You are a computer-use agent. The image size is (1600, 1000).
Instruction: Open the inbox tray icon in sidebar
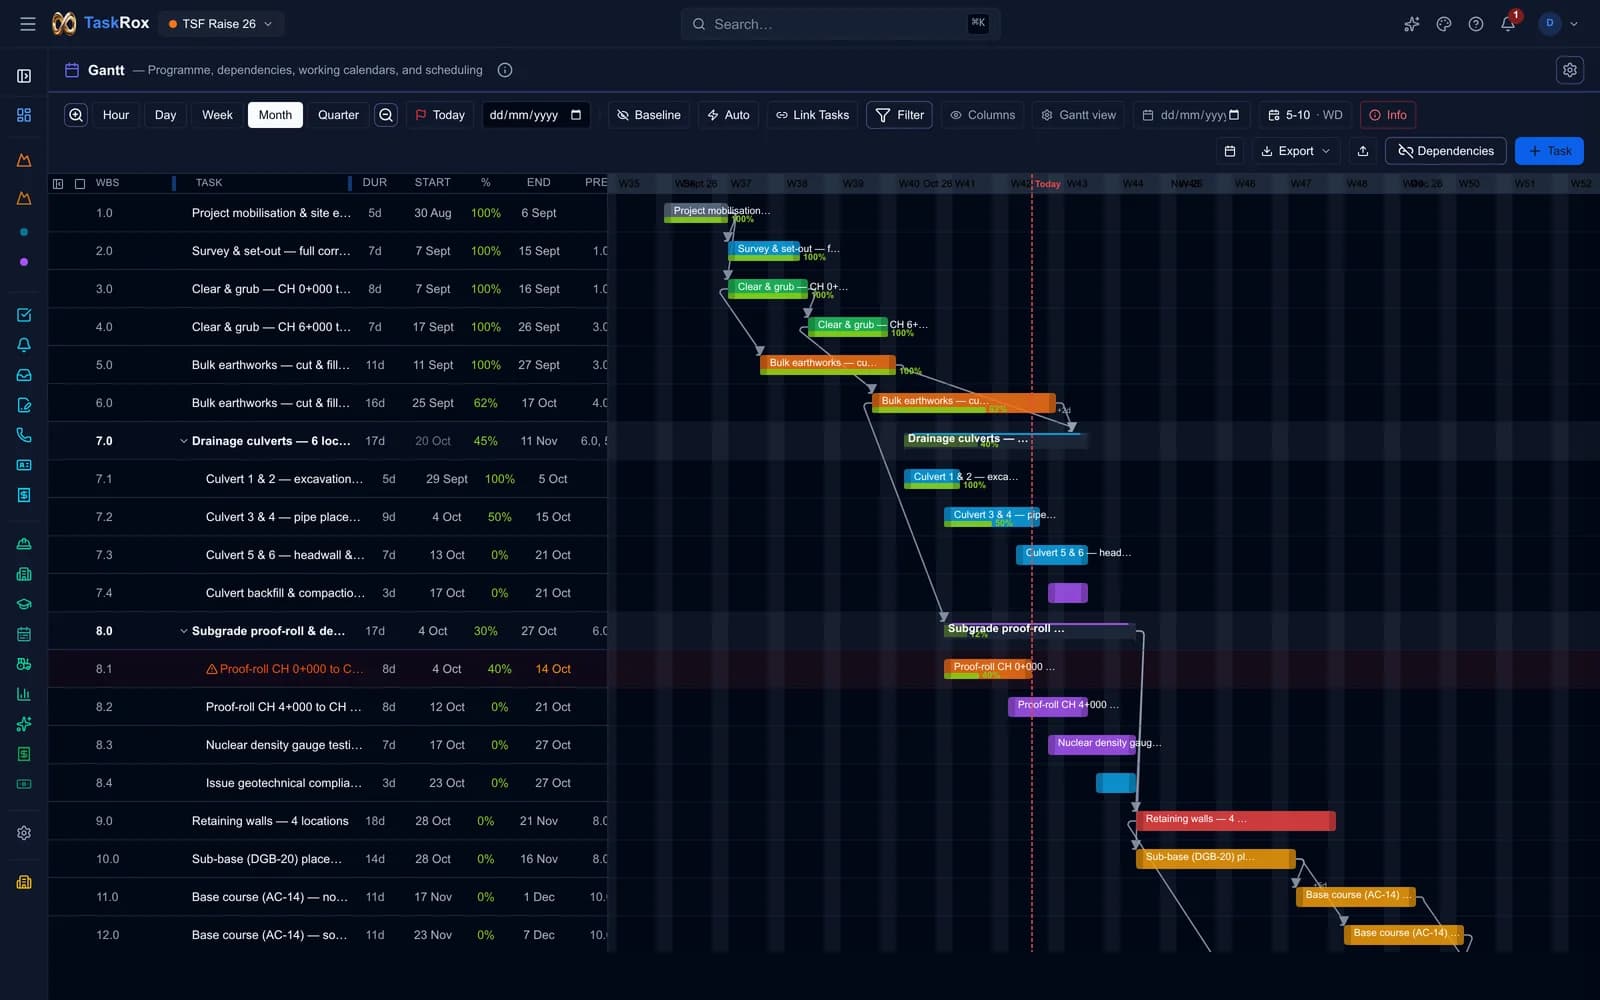(24, 375)
